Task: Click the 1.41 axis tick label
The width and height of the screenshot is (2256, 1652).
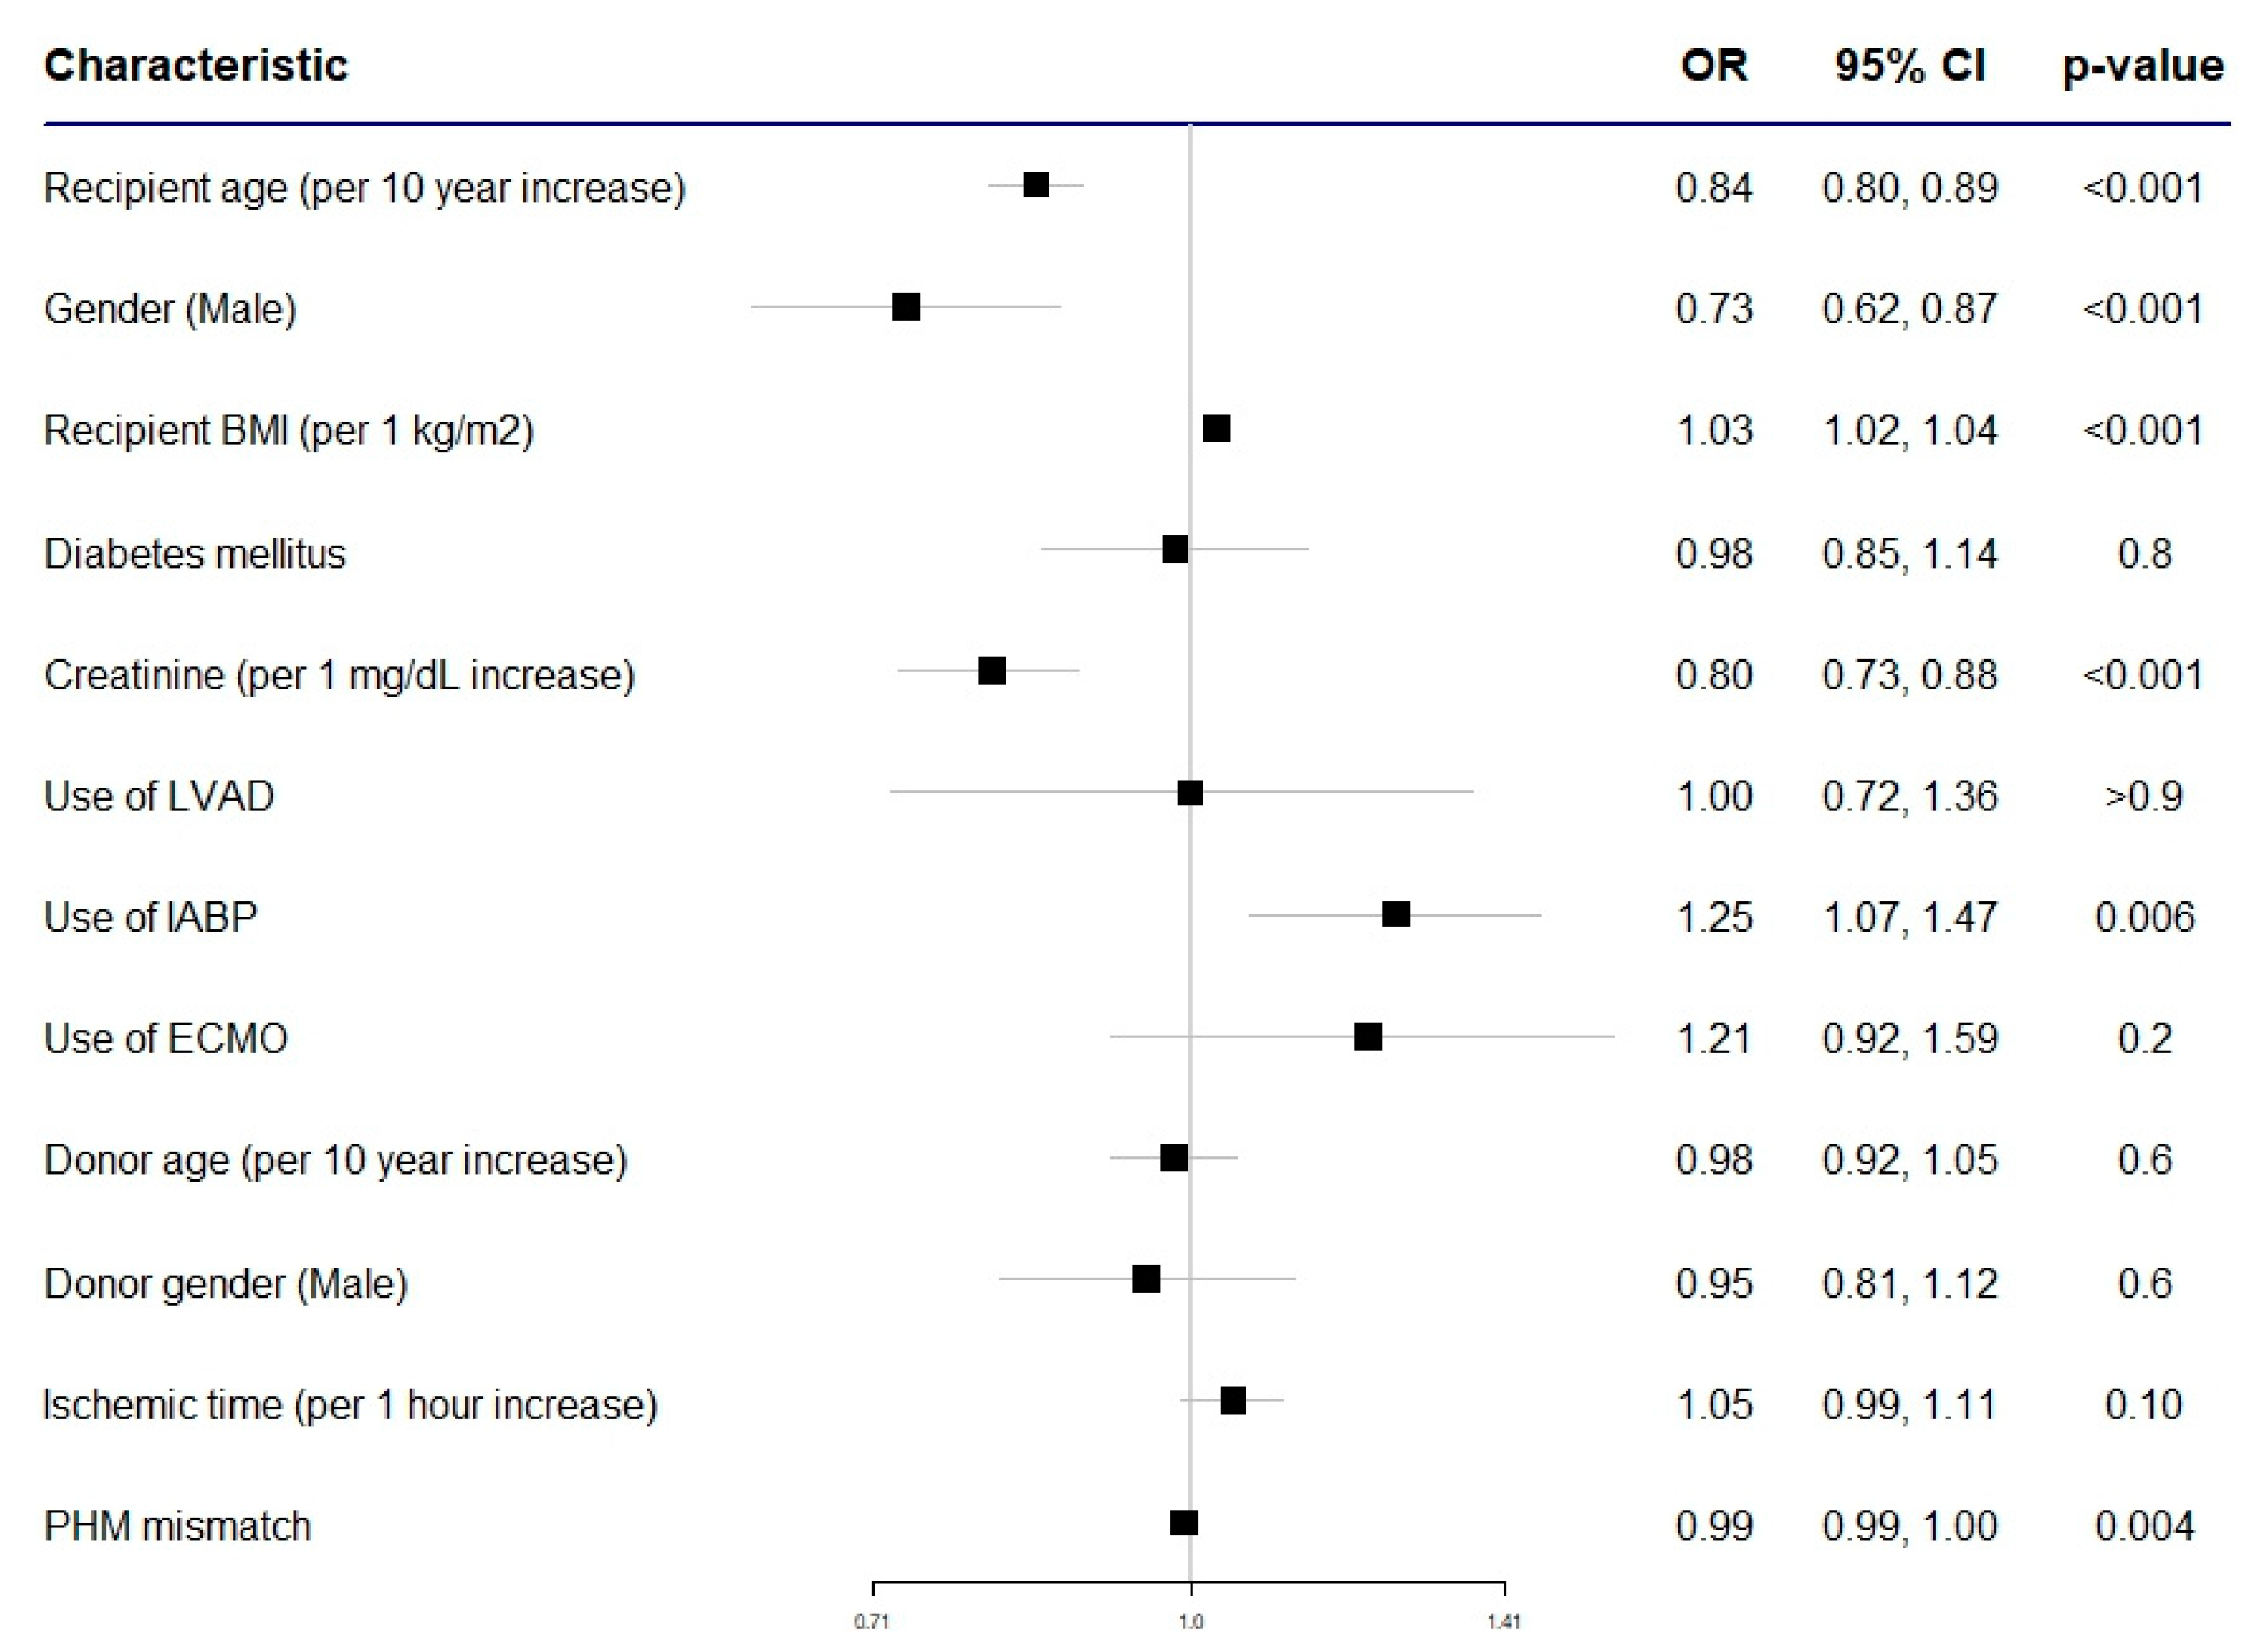Action: point(1503,1622)
